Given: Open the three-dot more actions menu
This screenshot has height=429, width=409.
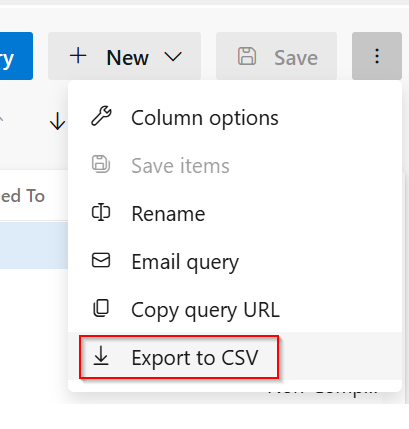Looking at the screenshot, I should coord(377,56).
